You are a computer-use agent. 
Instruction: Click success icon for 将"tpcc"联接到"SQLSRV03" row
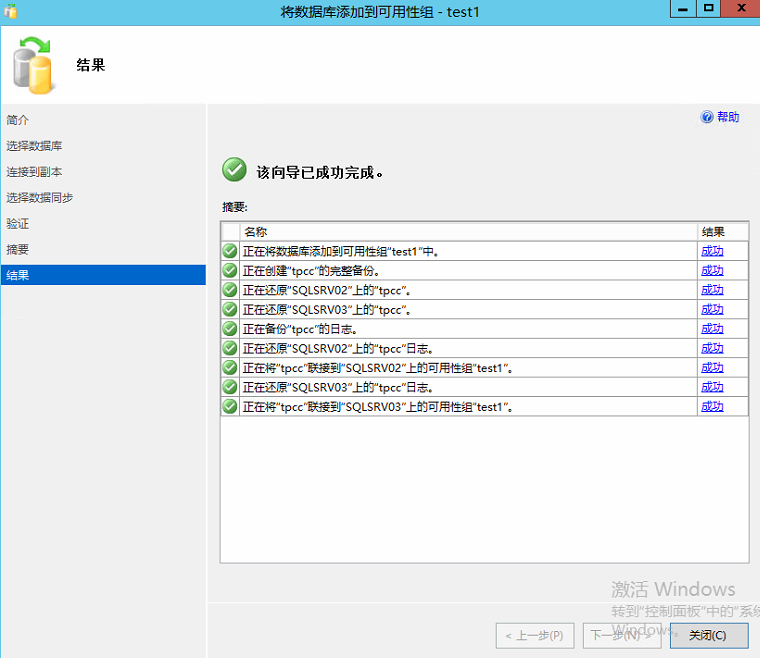pyautogui.click(x=230, y=406)
